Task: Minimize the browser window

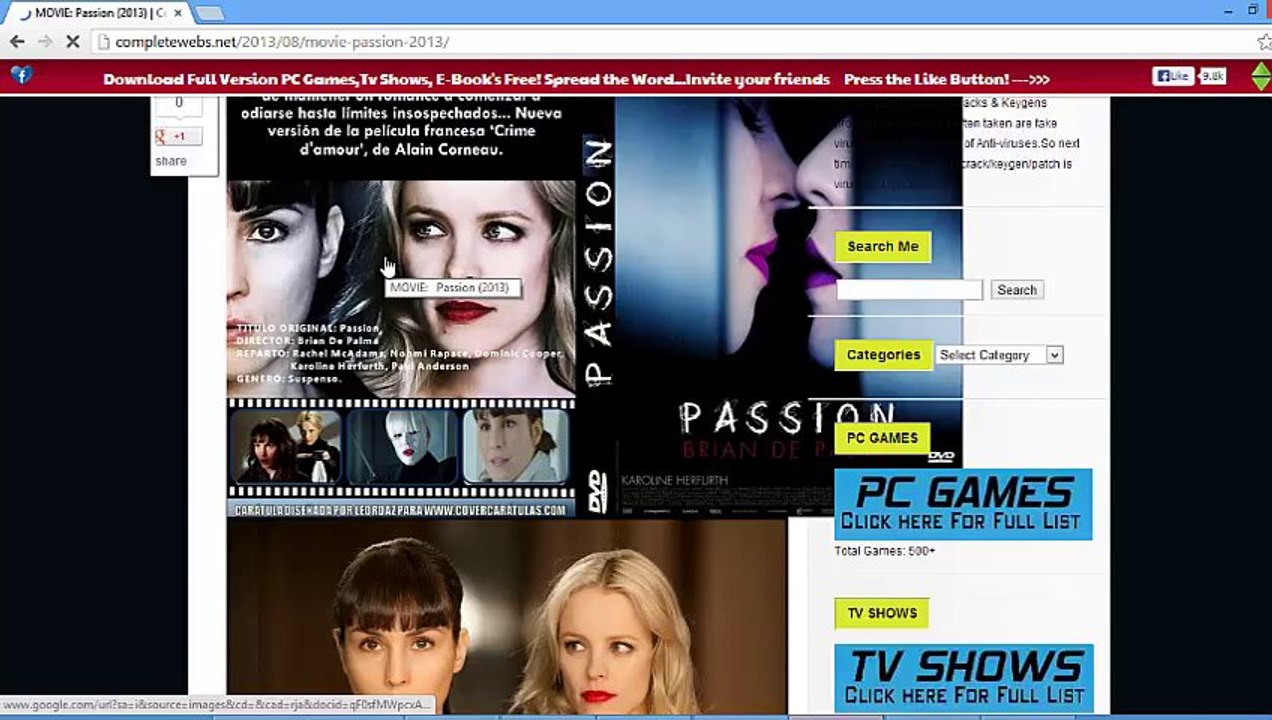Action: click(x=1228, y=10)
